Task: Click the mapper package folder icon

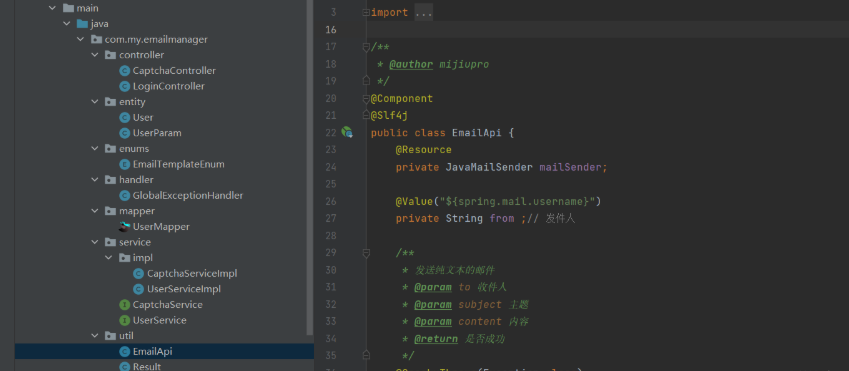Action: [x=110, y=211]
